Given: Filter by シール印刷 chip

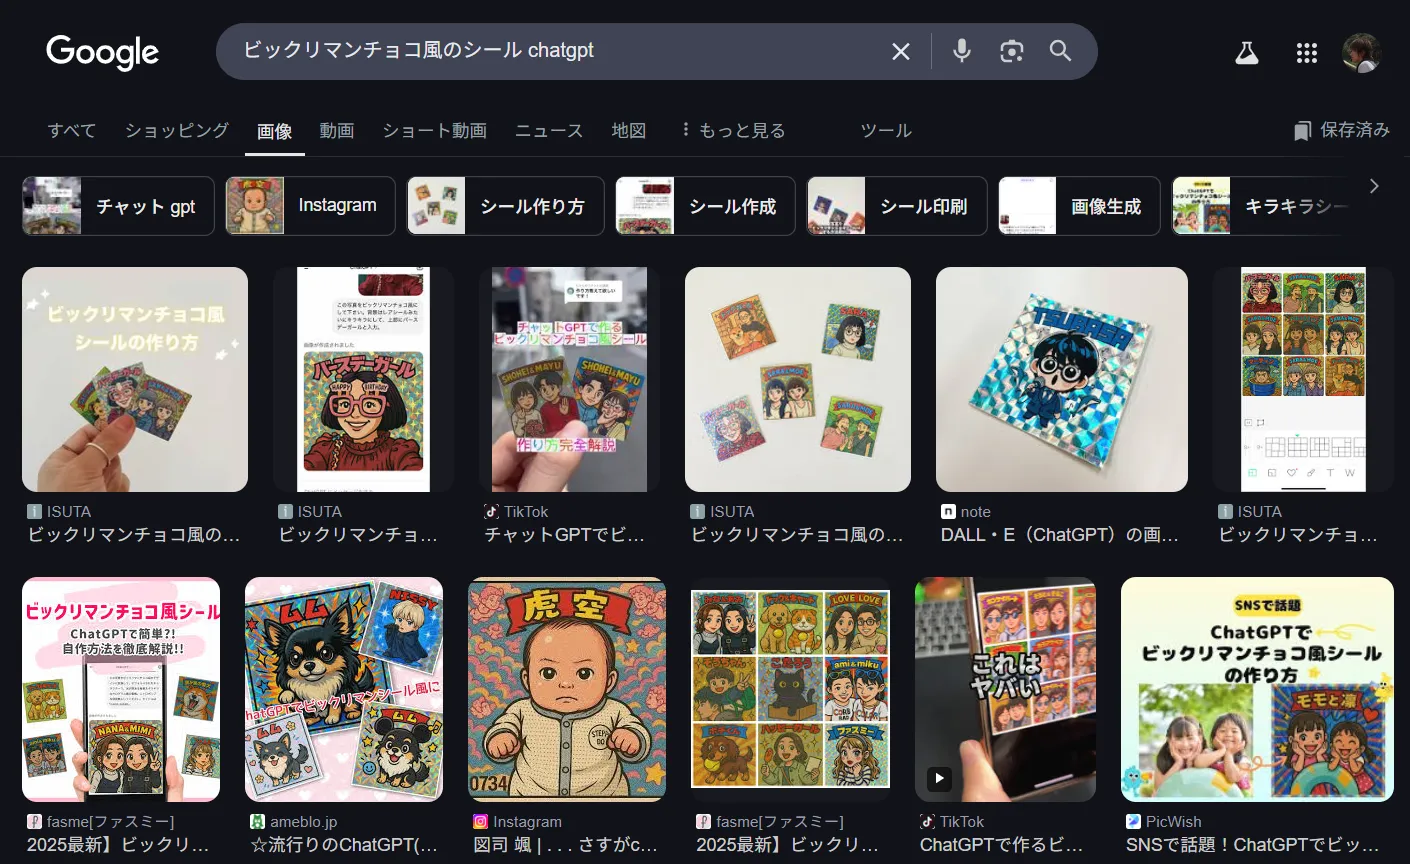Looking at the screenshot, I should coord(897,206).
